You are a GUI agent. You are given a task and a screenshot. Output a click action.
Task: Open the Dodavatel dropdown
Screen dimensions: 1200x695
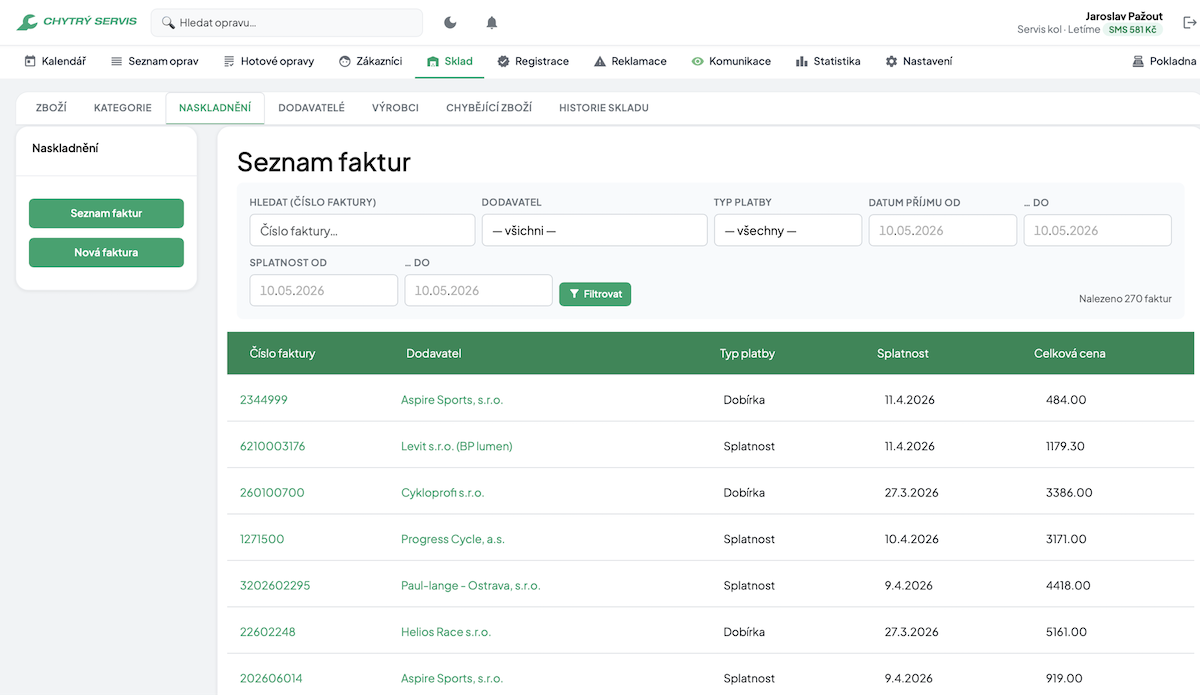[594, 230]
